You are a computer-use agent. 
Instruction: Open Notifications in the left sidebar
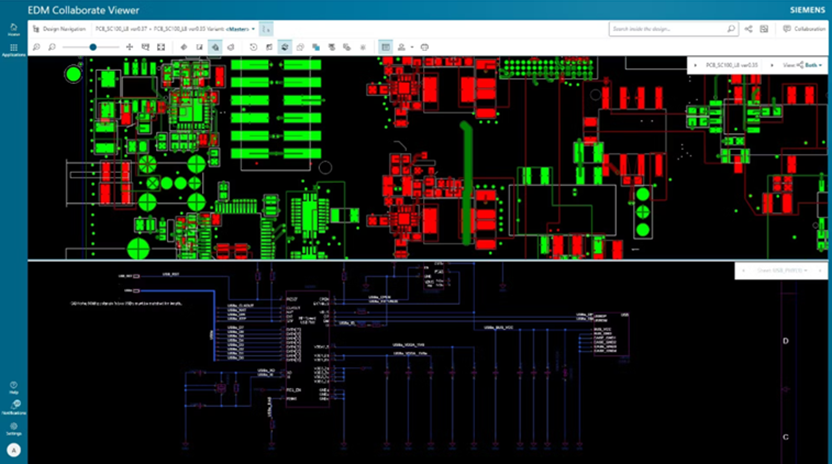(x=13, y=406)
